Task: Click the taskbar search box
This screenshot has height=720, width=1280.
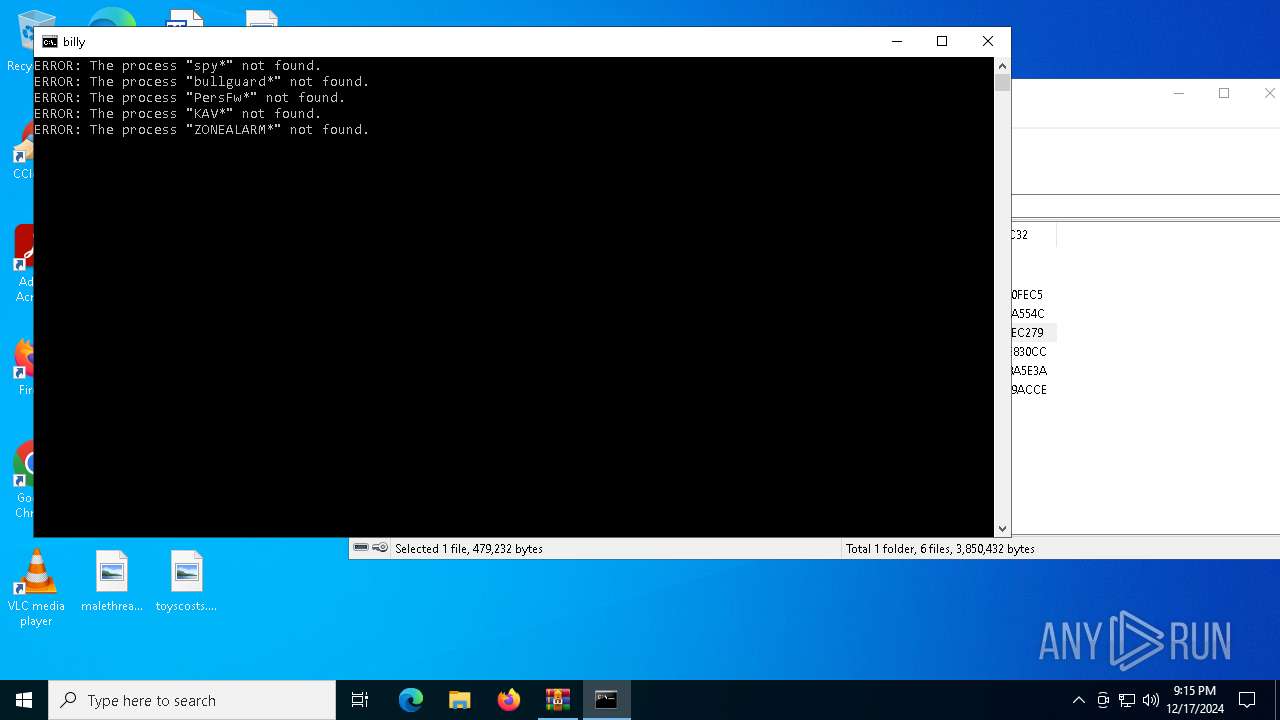Action: 192,700
